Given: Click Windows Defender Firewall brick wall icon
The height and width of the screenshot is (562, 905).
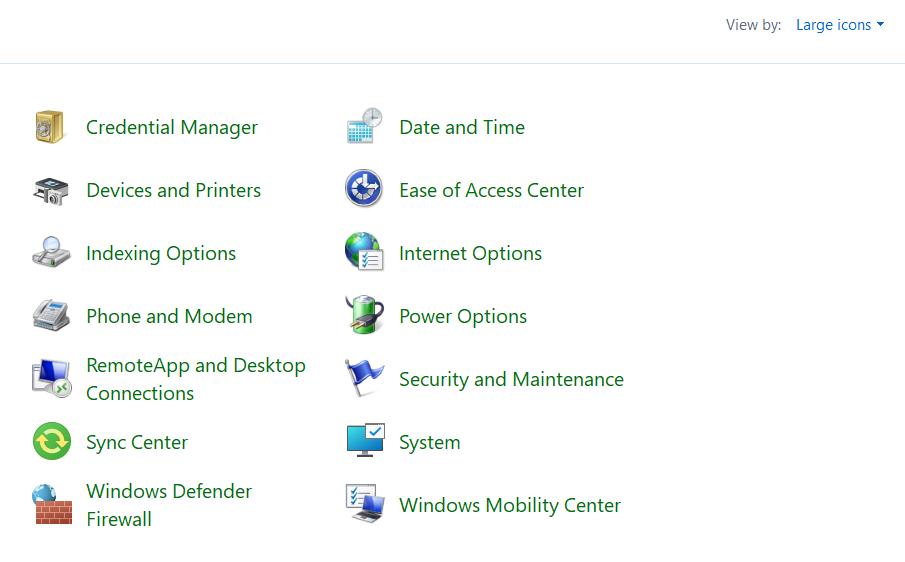Looking at the screenshot, I should [52, 504].
